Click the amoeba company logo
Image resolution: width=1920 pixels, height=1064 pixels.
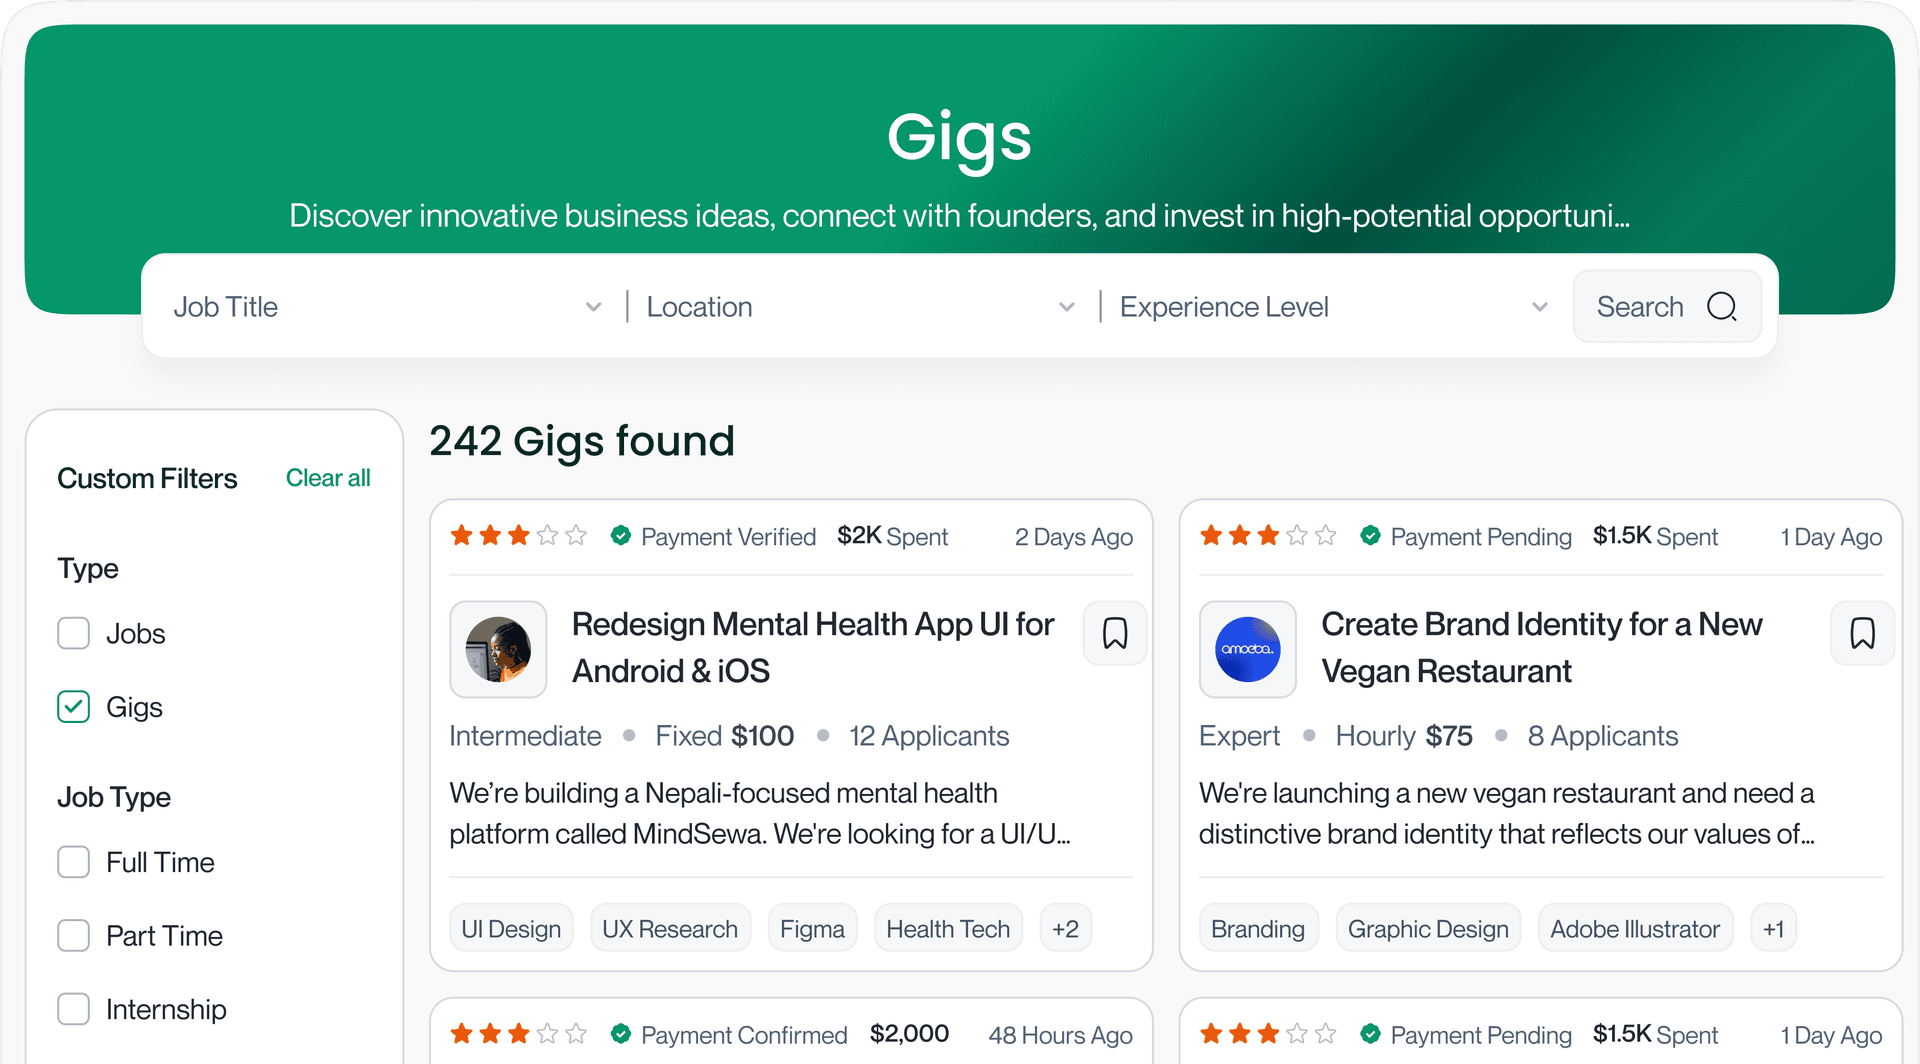pos(1248,649)
